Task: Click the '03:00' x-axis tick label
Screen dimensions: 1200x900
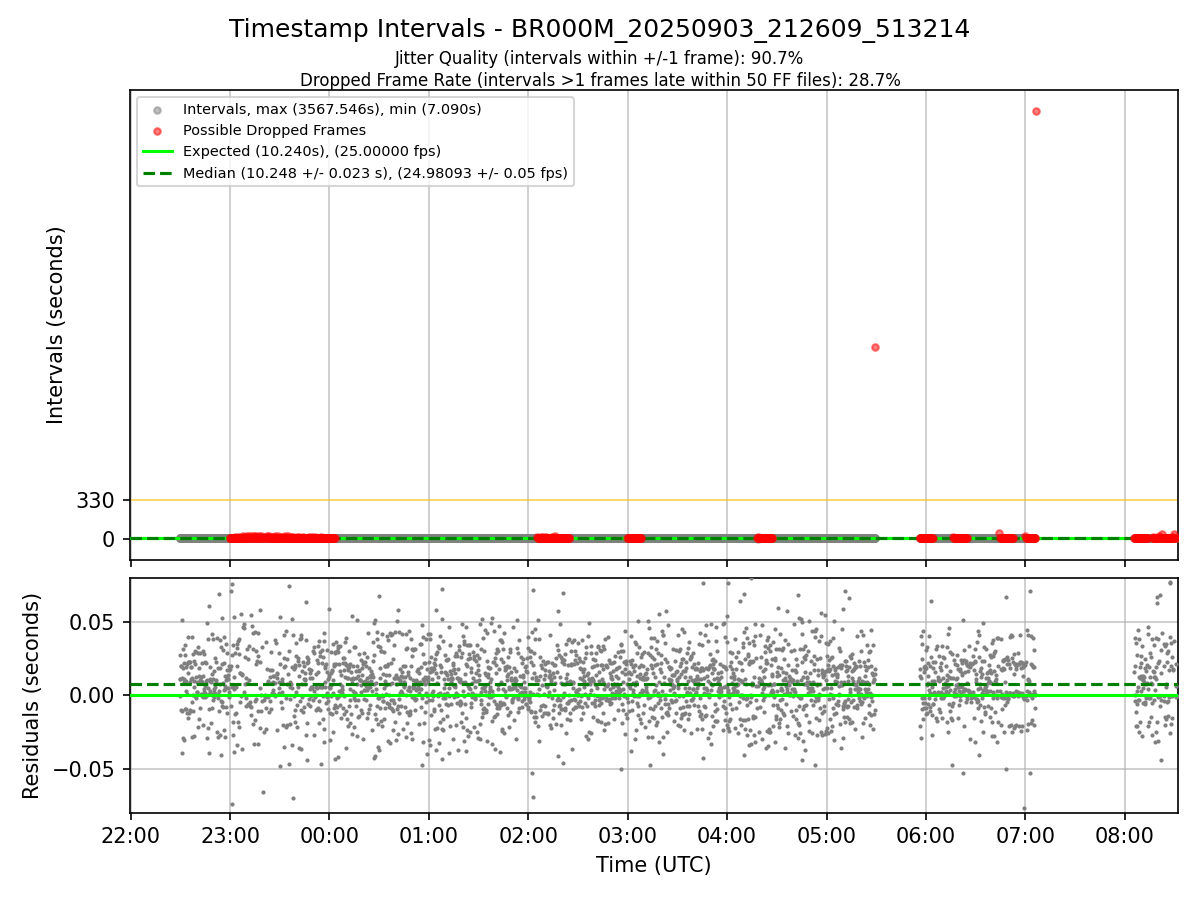Action: (628, 835)
